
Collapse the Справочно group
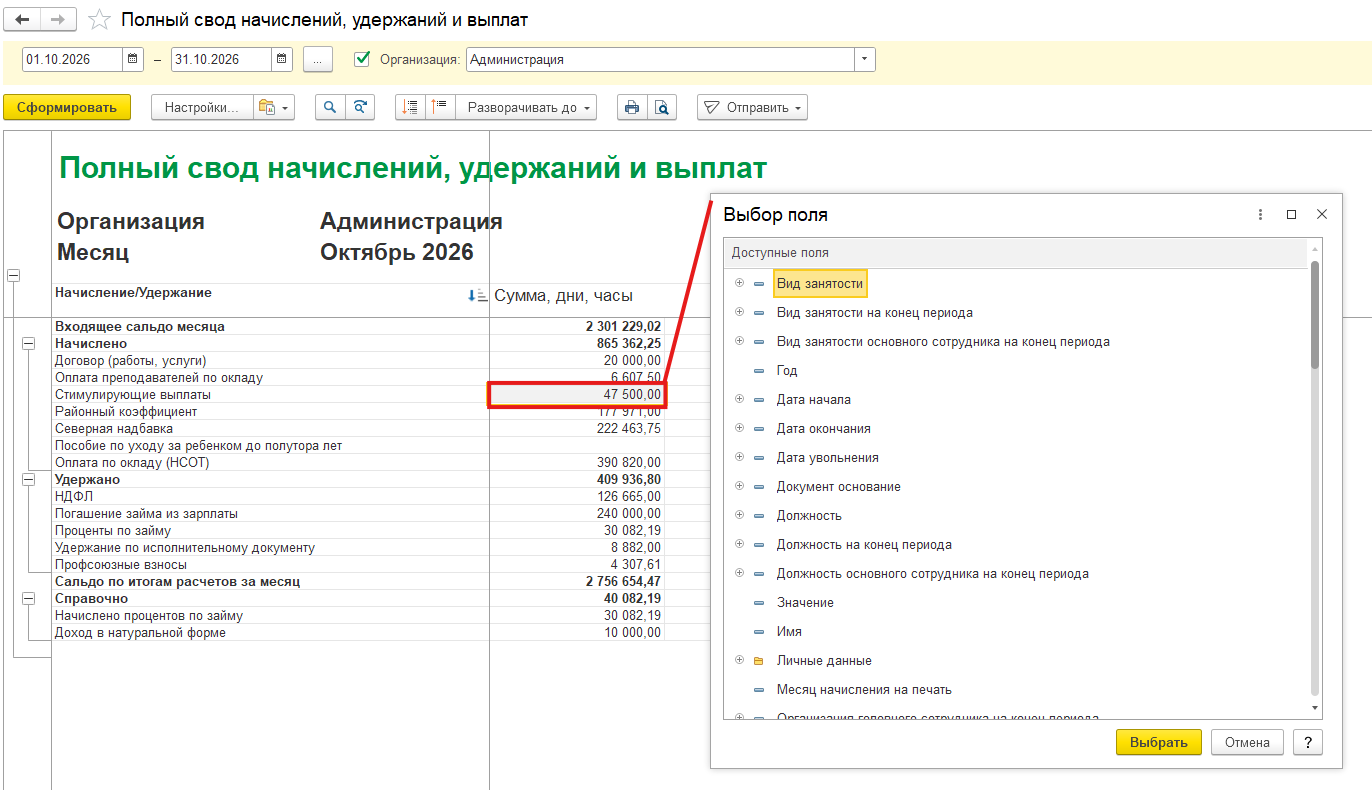pos(28,599)
